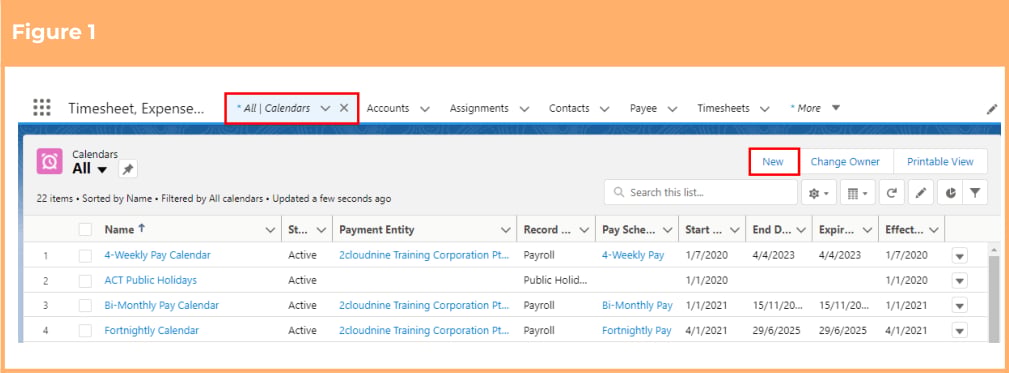Click the 1/7/2020 start date cell
This screenshot has height=373, width=1009.
tap(707, 255)
